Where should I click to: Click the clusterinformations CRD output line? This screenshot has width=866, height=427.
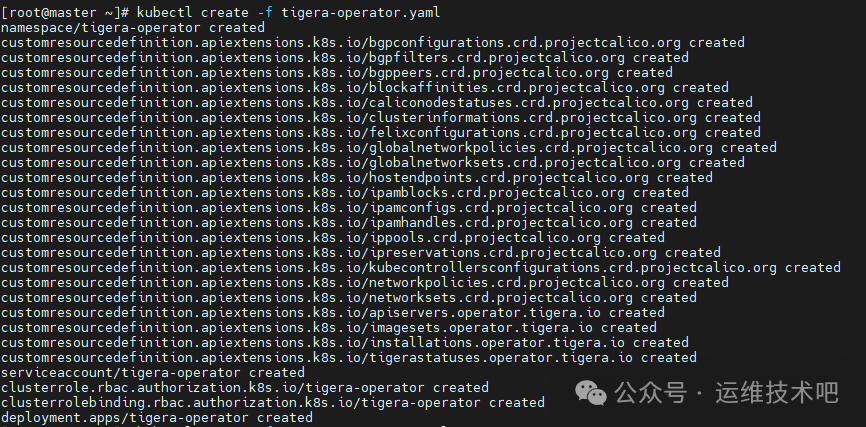pyautogui.click(x=380, y=117)
